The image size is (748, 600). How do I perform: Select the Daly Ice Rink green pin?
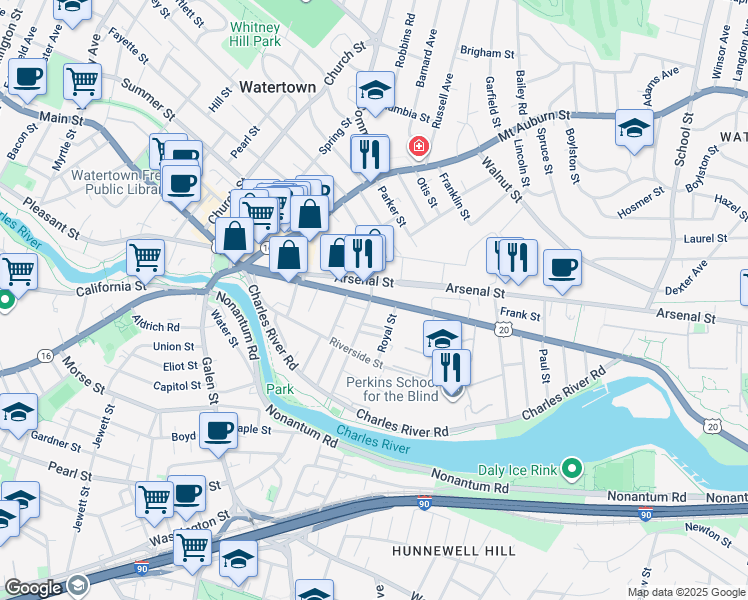click(572, 469)
